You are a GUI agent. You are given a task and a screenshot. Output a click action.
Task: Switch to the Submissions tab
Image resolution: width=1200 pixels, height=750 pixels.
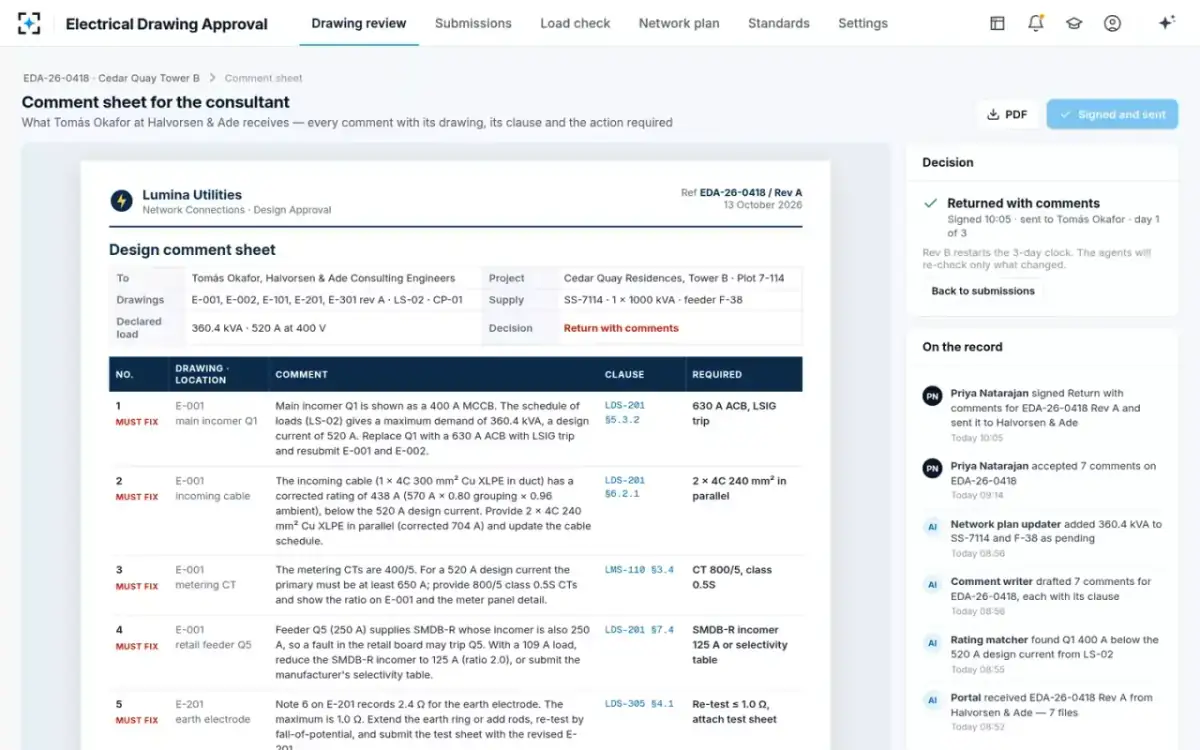coord(473,23)
